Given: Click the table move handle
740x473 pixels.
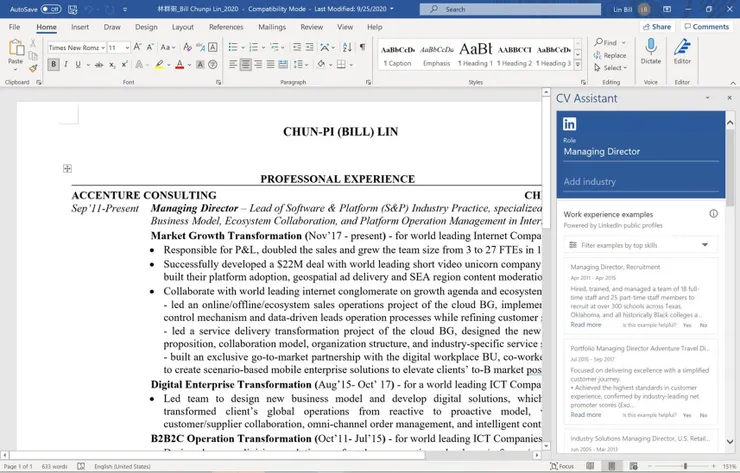Looking at the screenshot, I should click(67, 169).
